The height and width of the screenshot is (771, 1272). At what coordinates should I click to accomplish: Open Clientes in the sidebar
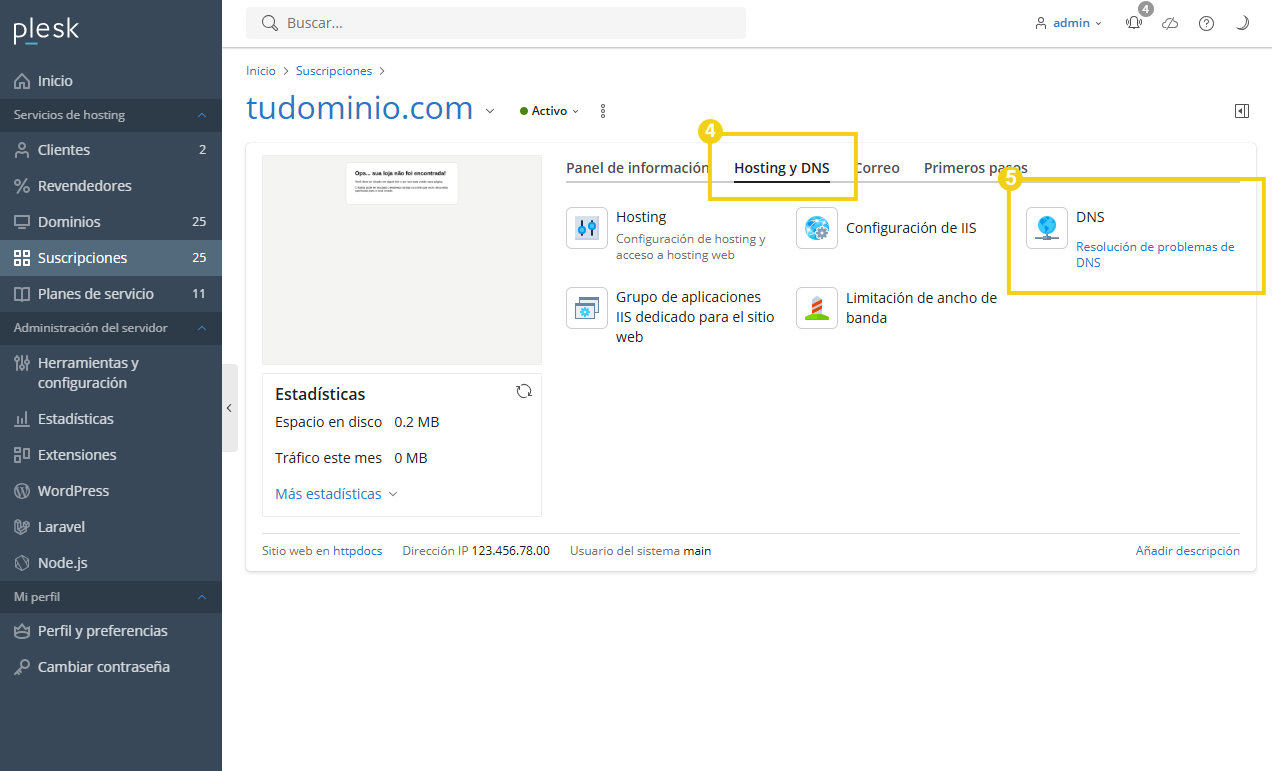point(110,150)
